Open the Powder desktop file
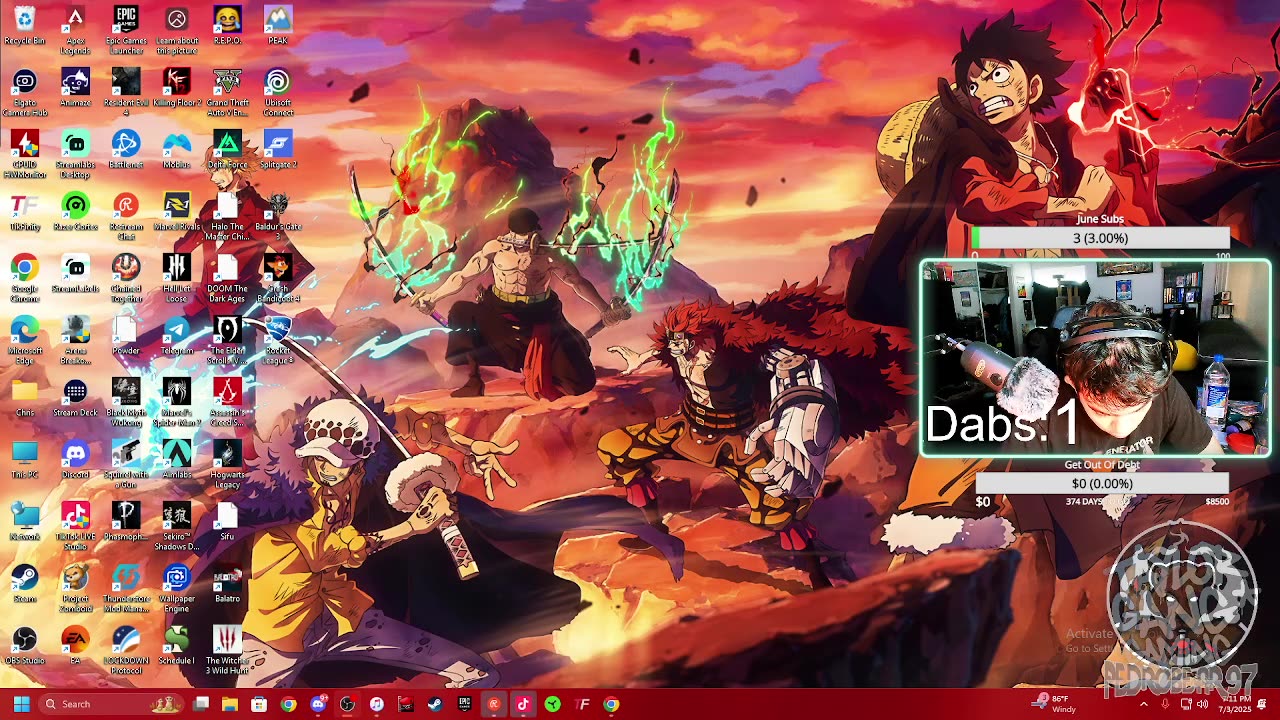This screenshot has width=1280, height=720. (x=126, y=335)
